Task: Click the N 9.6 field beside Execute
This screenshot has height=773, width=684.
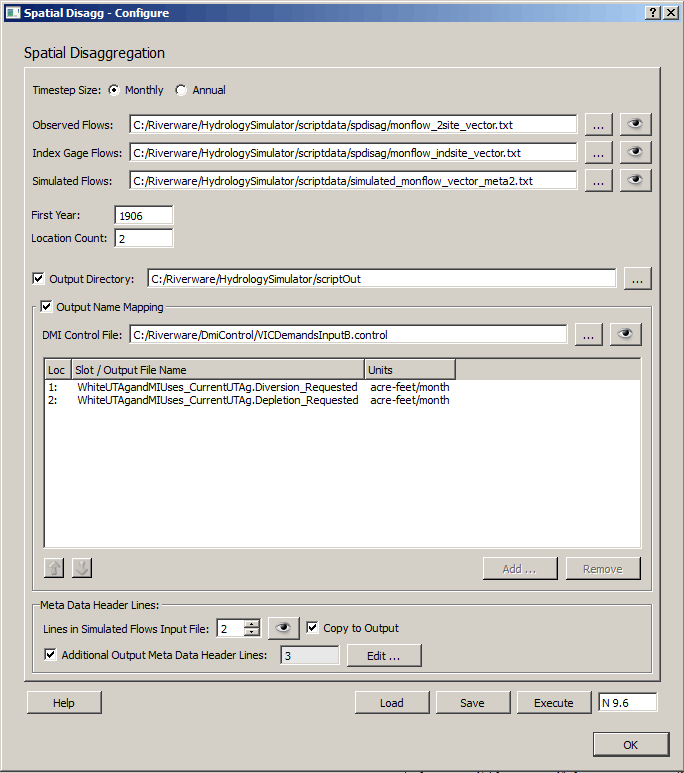Action: [628, 703]
